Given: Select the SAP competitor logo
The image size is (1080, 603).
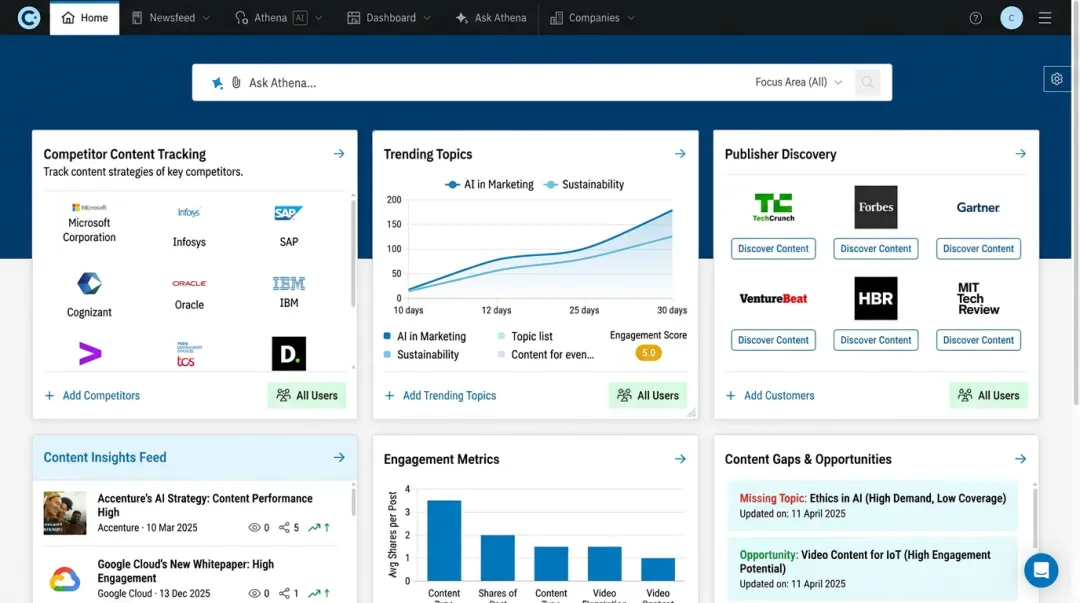Looking at the screenshot, I should point(288,213).
